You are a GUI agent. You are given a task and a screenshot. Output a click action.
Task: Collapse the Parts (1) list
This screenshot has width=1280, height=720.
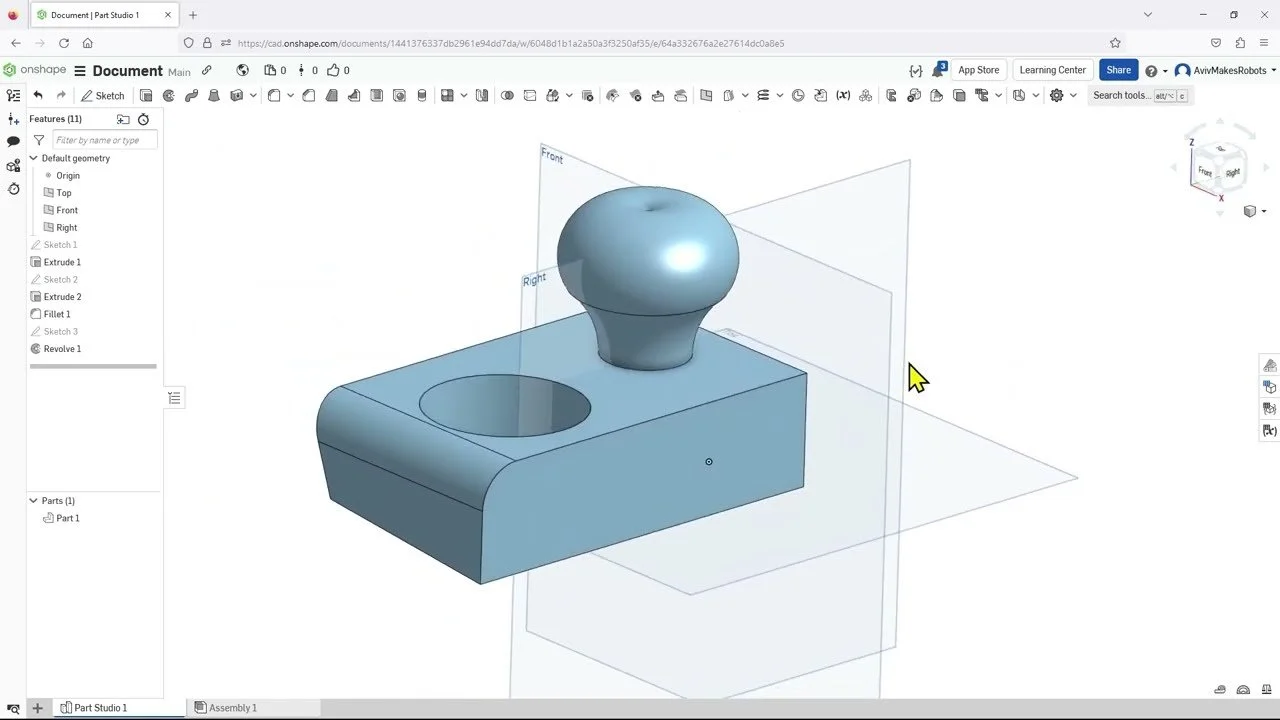(x=33, y=500)
